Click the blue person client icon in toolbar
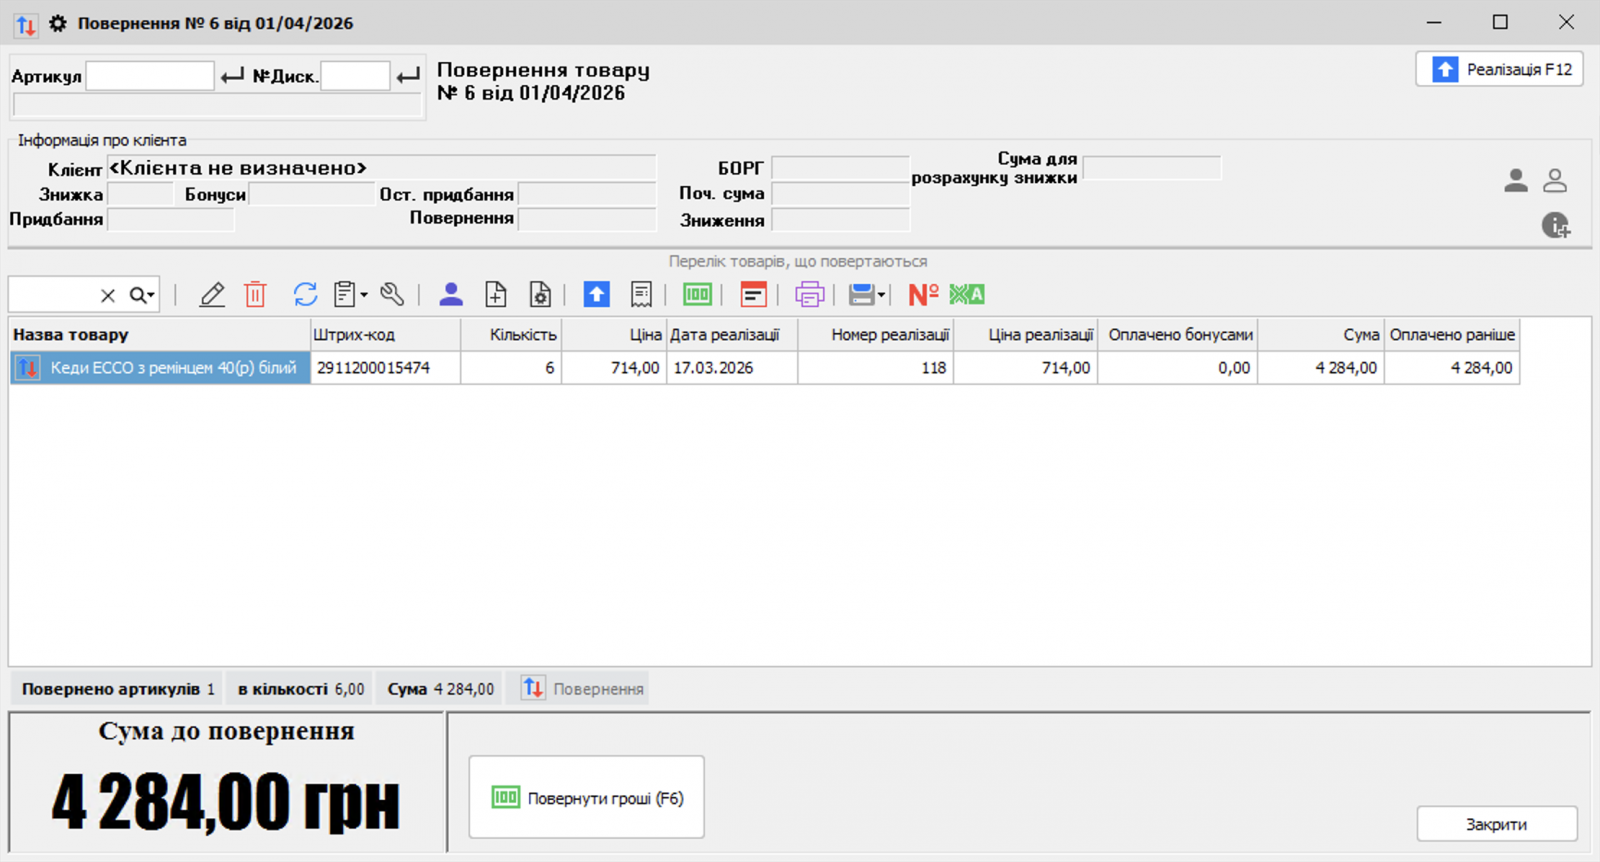The height and width of the screenshot is (862, 1600). tap(451, 295)
